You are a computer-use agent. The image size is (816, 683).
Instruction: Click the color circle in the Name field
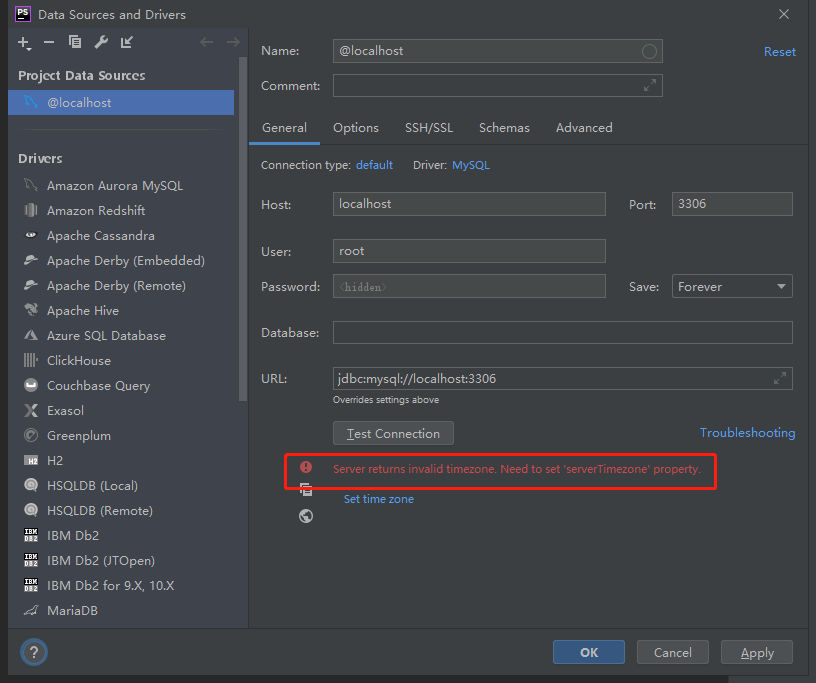tap(649, 51)
